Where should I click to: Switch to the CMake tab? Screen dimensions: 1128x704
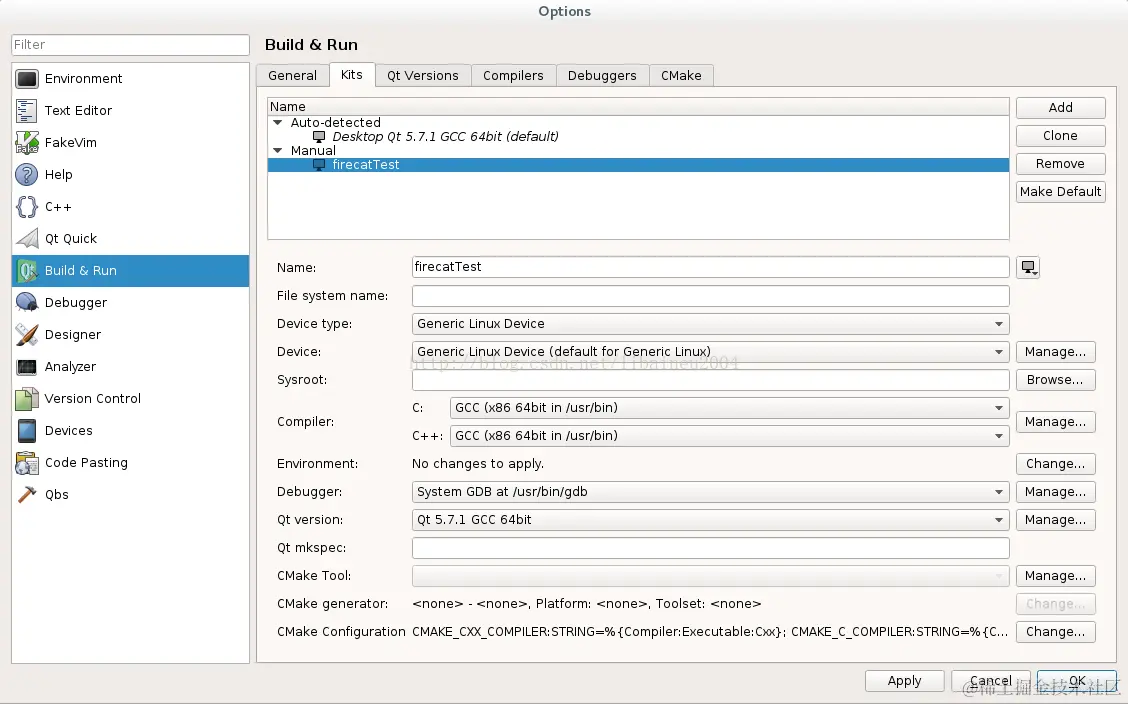click(681, 76)
